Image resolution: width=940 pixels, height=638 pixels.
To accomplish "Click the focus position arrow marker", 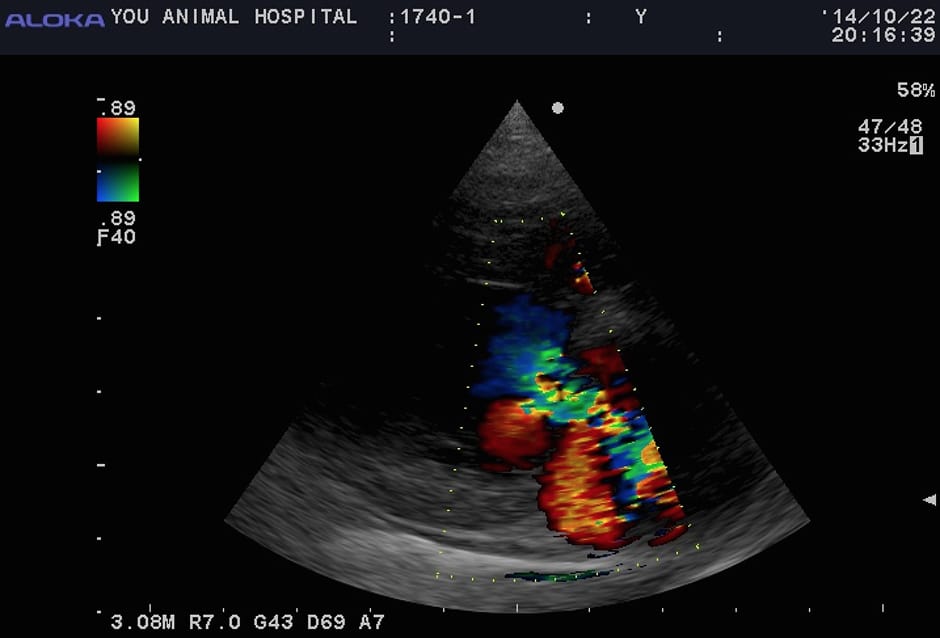I will click(x=929, y=499).
